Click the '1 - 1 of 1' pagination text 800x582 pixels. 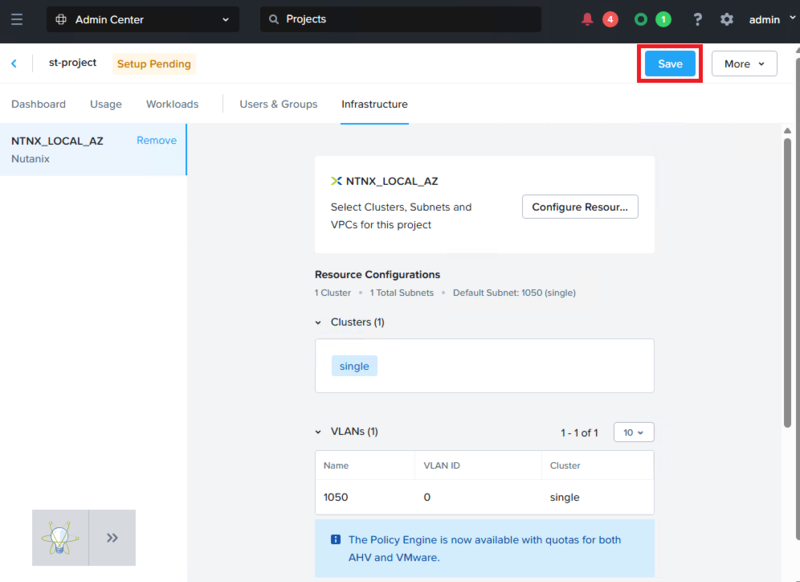click(x=579, y=433)
